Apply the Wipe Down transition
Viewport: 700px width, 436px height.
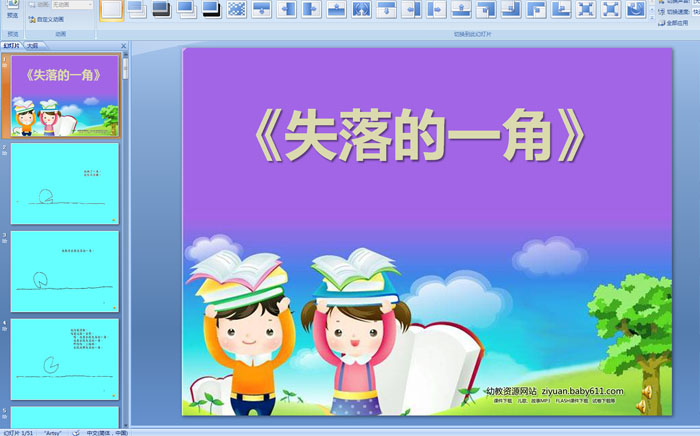[x=262, y=9]
